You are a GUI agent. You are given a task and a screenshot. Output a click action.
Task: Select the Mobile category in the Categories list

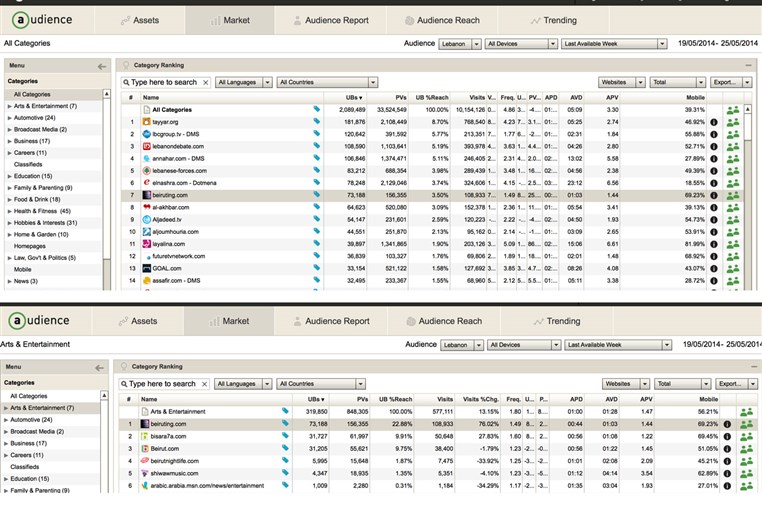[22, 269]
